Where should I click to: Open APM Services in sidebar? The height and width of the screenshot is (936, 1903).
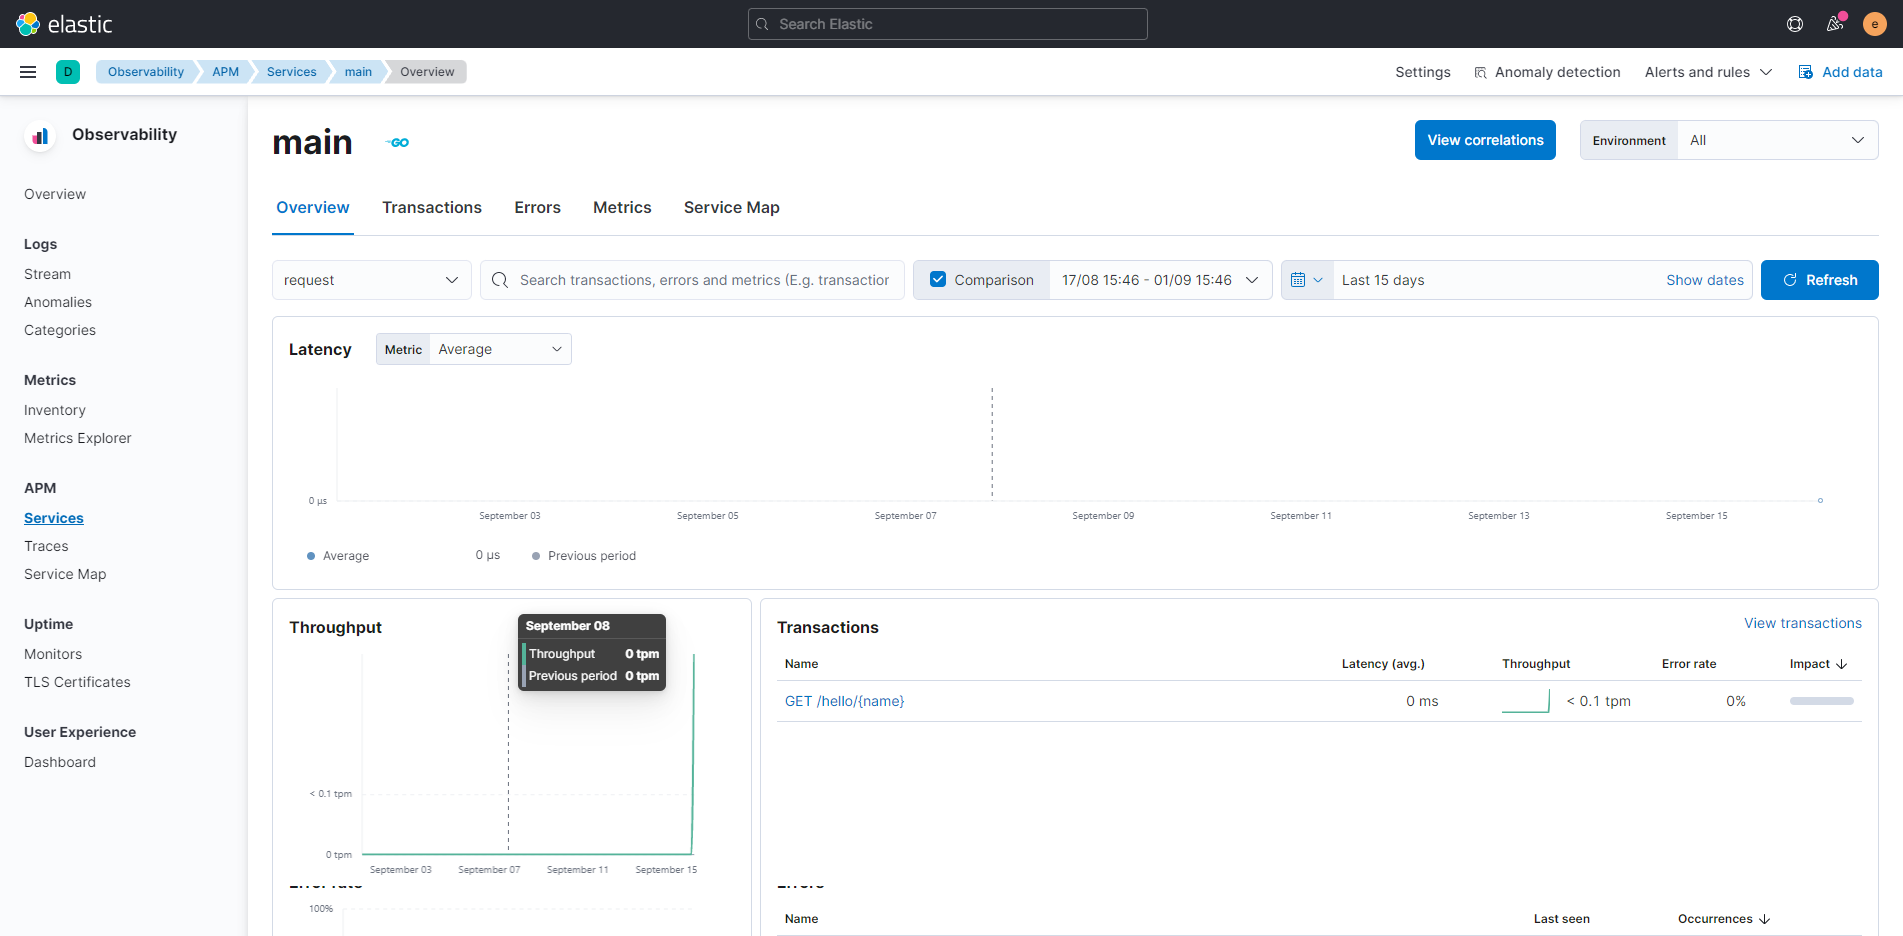[54, 518]
